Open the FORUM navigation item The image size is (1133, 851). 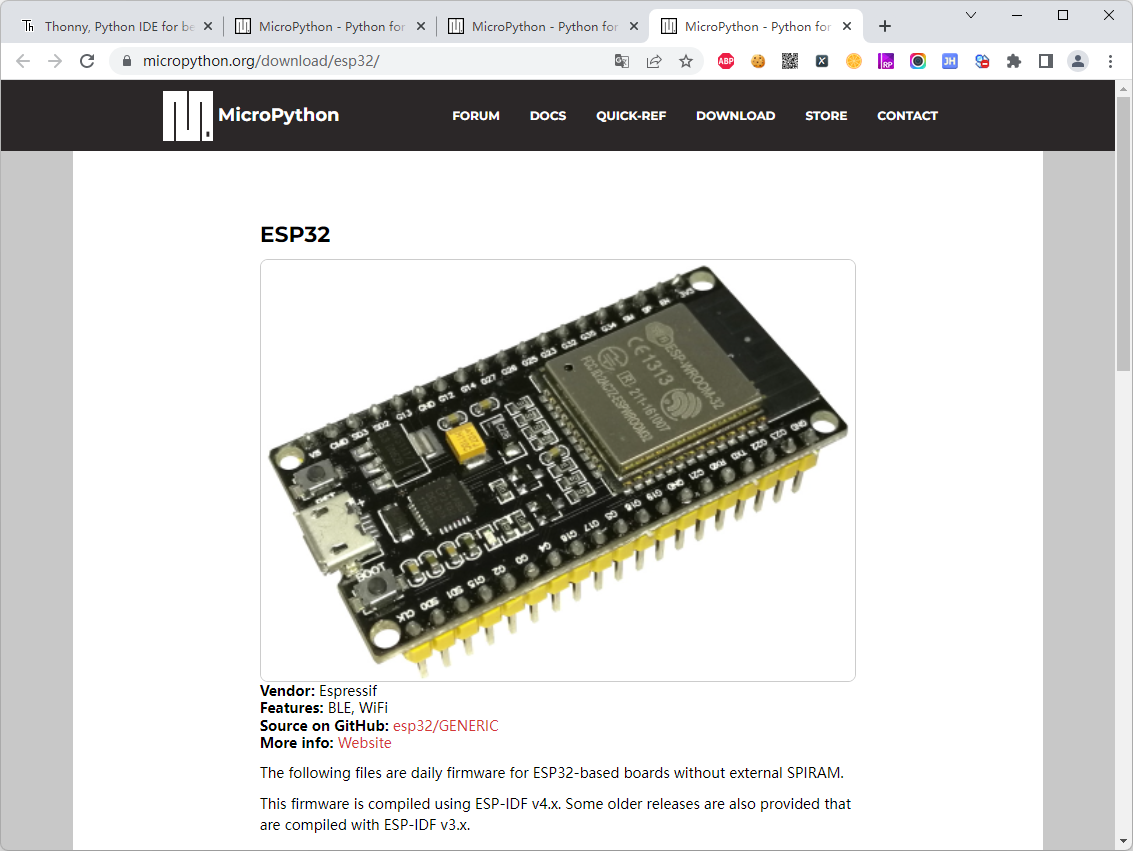coord(475,115)
